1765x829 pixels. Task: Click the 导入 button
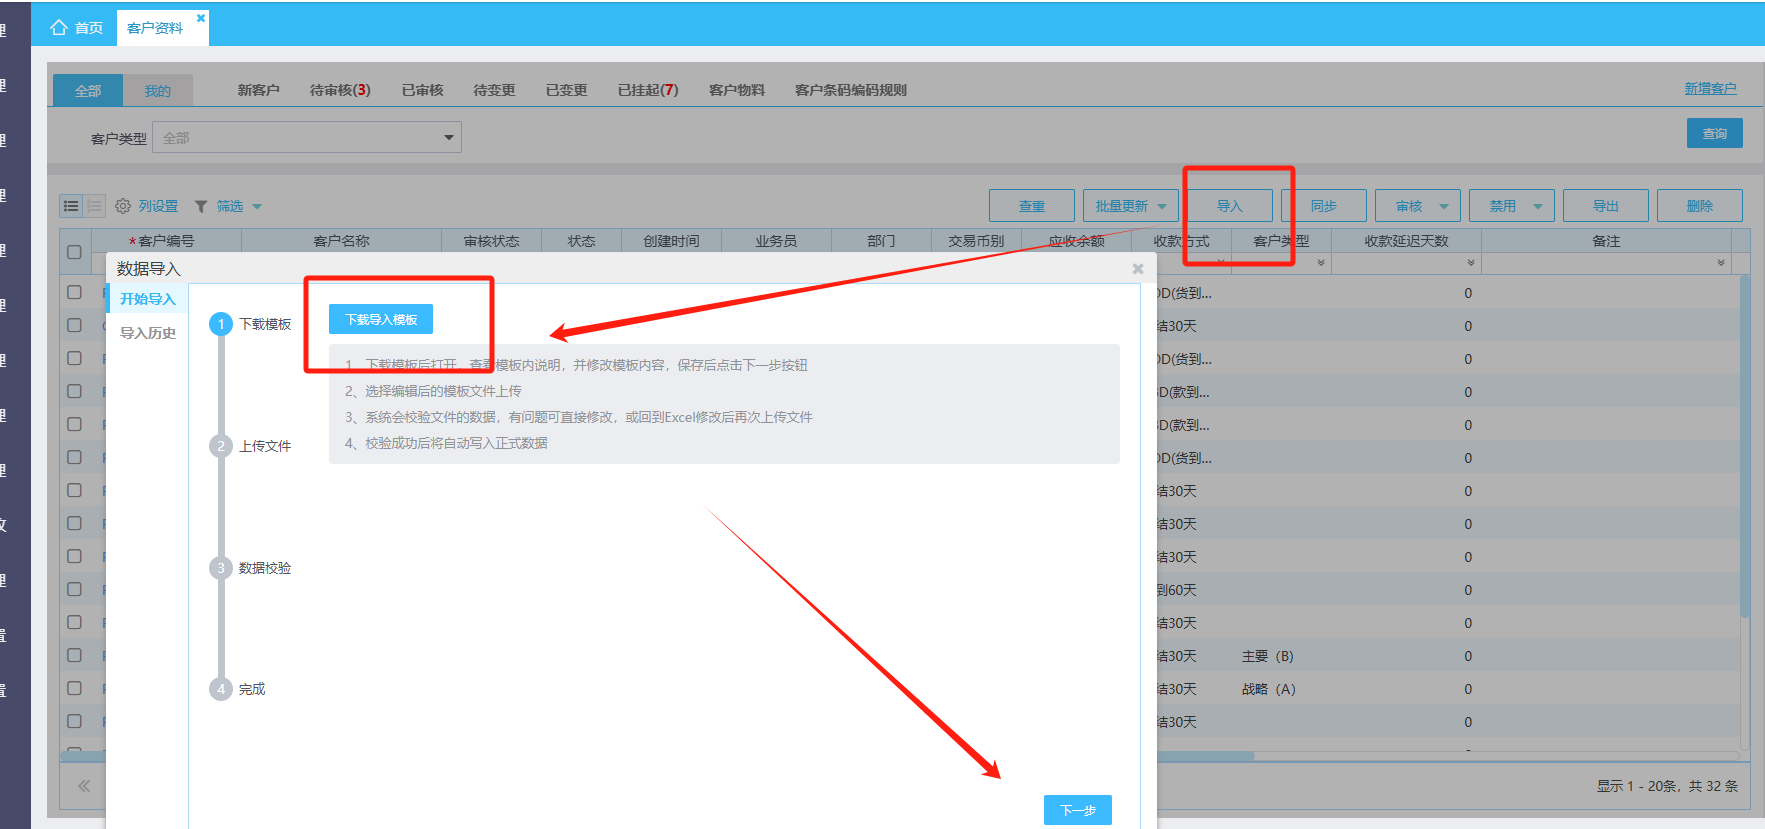(x=1229, y=206)
